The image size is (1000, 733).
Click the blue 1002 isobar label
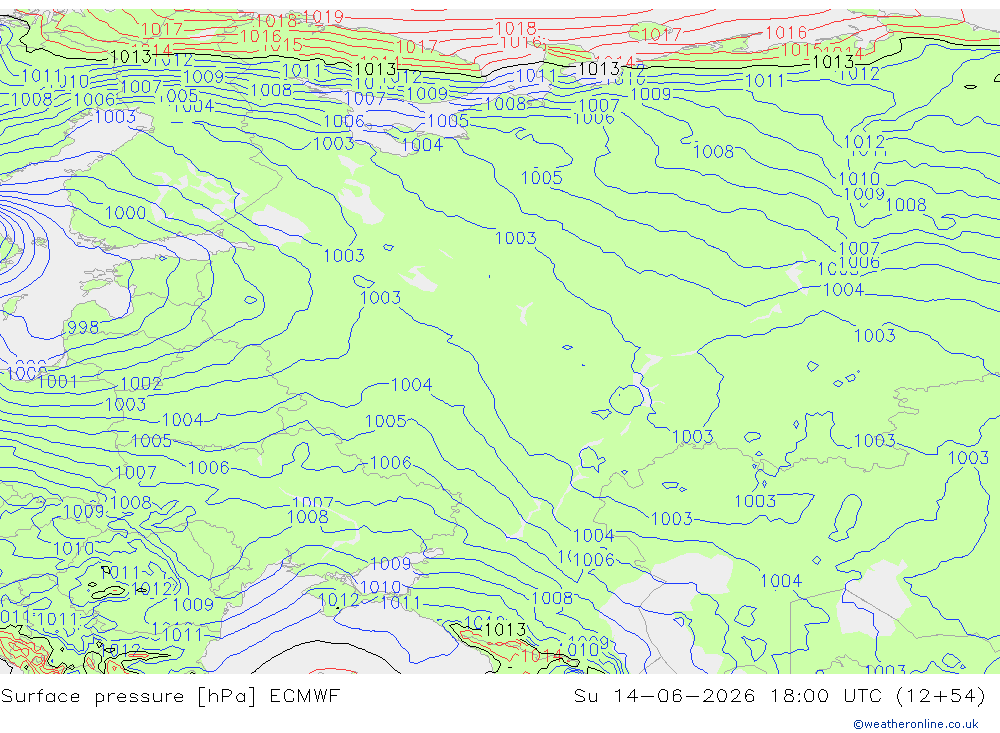coord(141,383)
